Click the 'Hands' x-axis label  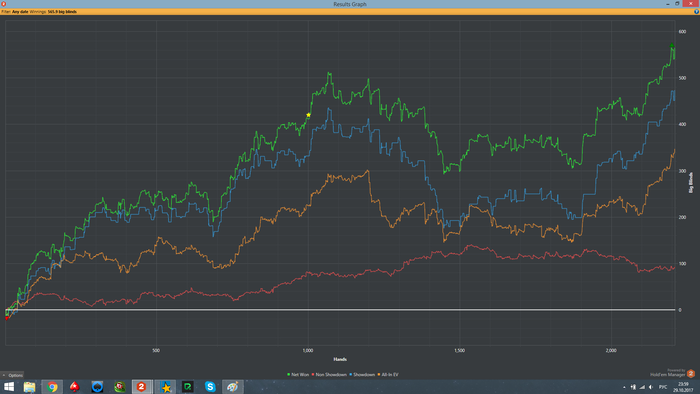pos(340,359)
